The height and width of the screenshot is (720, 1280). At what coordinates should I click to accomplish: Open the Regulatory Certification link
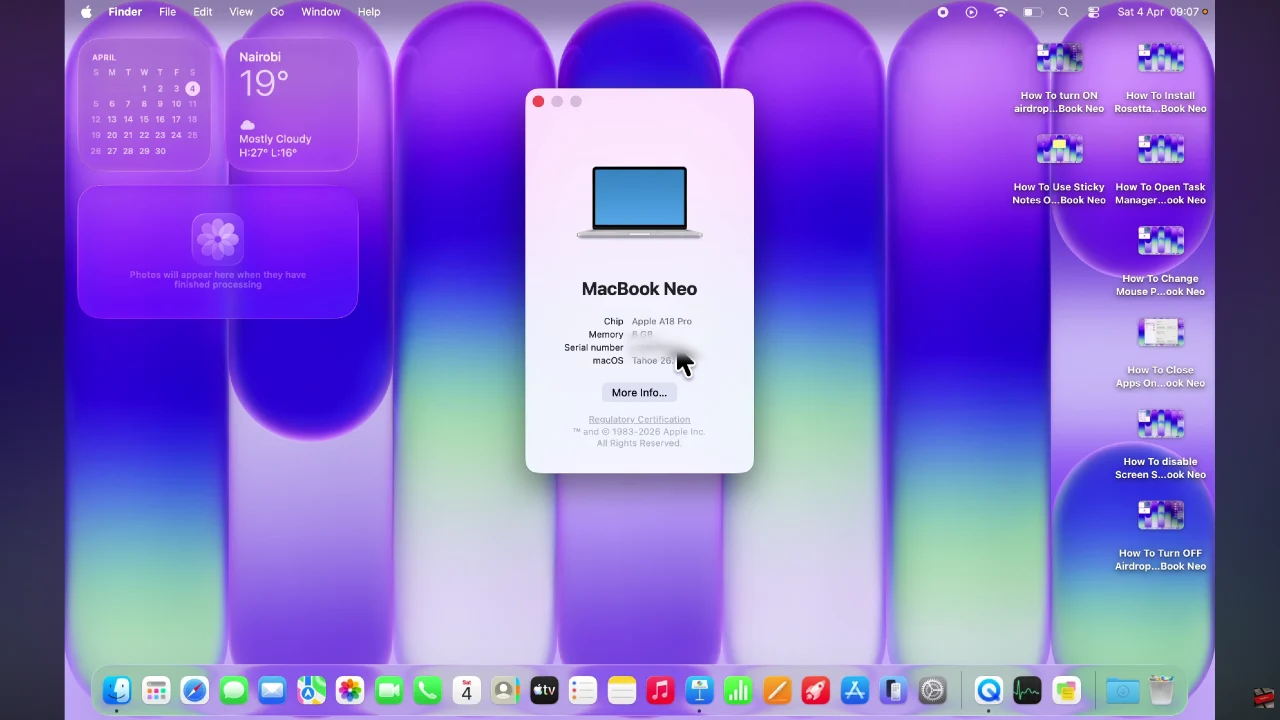pyautogui.click(x=639, y=419)
